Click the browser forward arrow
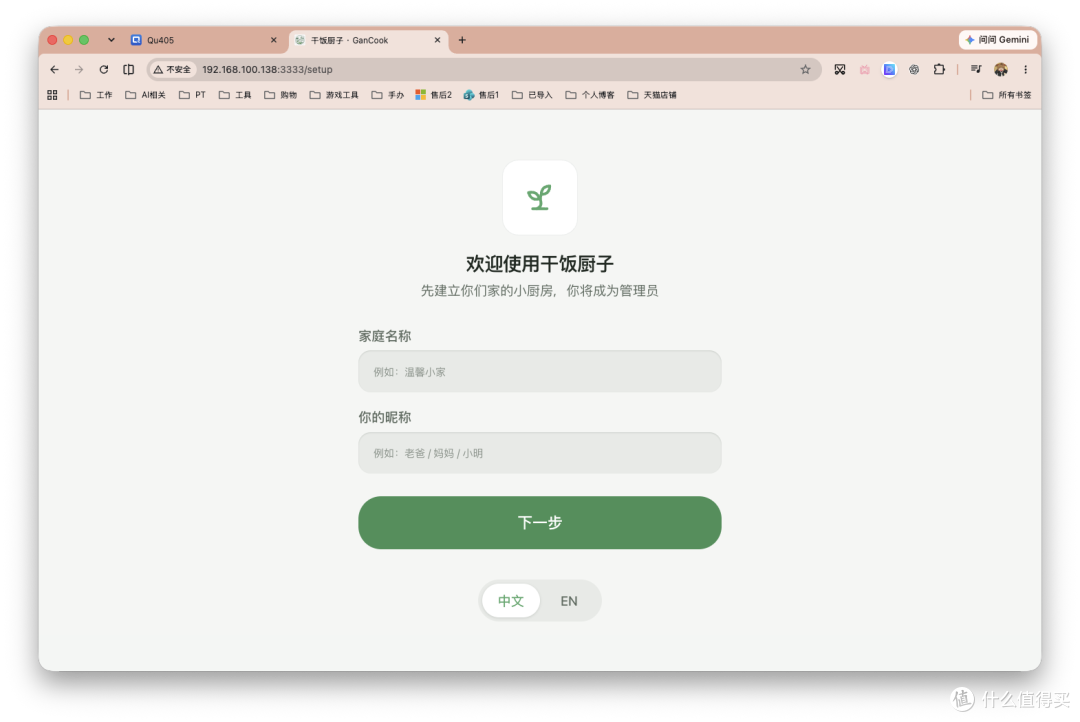The image size is (1080, 722). click(x=79, y=70)
